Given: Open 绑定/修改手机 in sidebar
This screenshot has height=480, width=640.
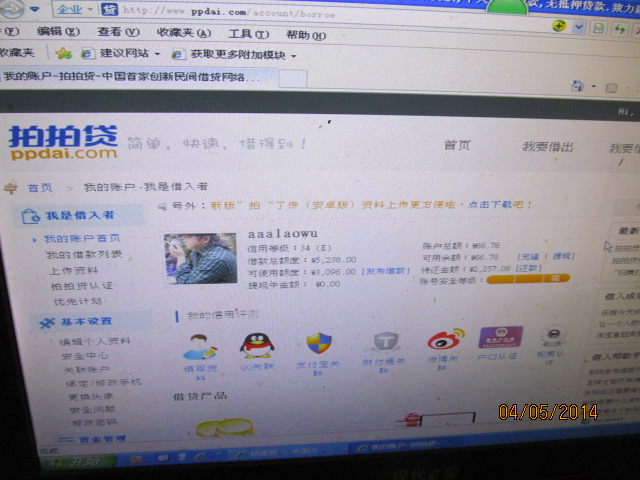Looking at the screenshot, I should (x=103, y=383).
